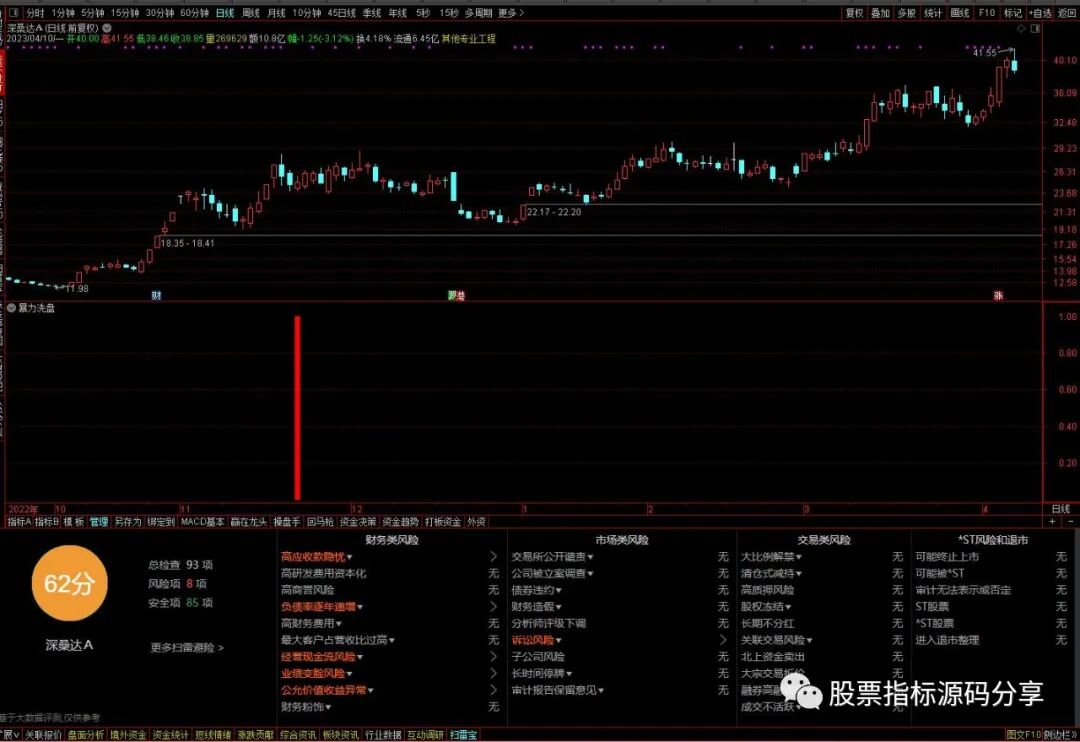
Task: Expand 经营现金流风险 row chevron
Action: (493, 657)
